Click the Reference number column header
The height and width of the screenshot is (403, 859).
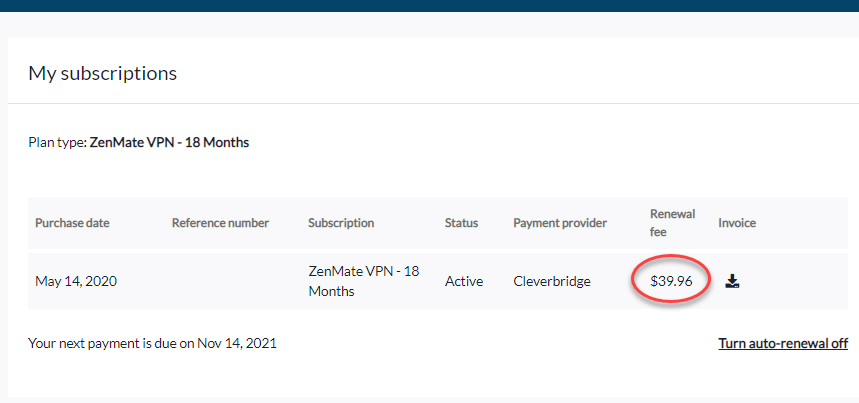pyautogui.click(x=220, y=223)
